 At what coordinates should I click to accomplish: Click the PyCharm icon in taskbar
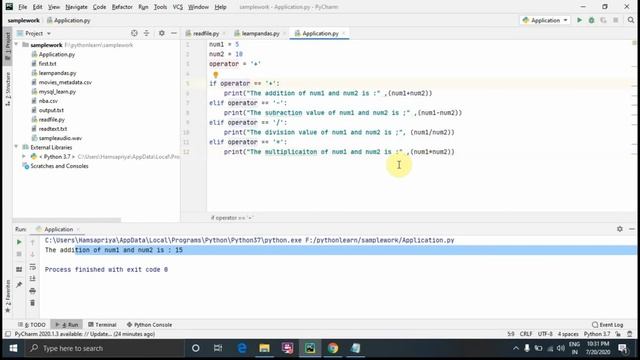click(310, 348)
